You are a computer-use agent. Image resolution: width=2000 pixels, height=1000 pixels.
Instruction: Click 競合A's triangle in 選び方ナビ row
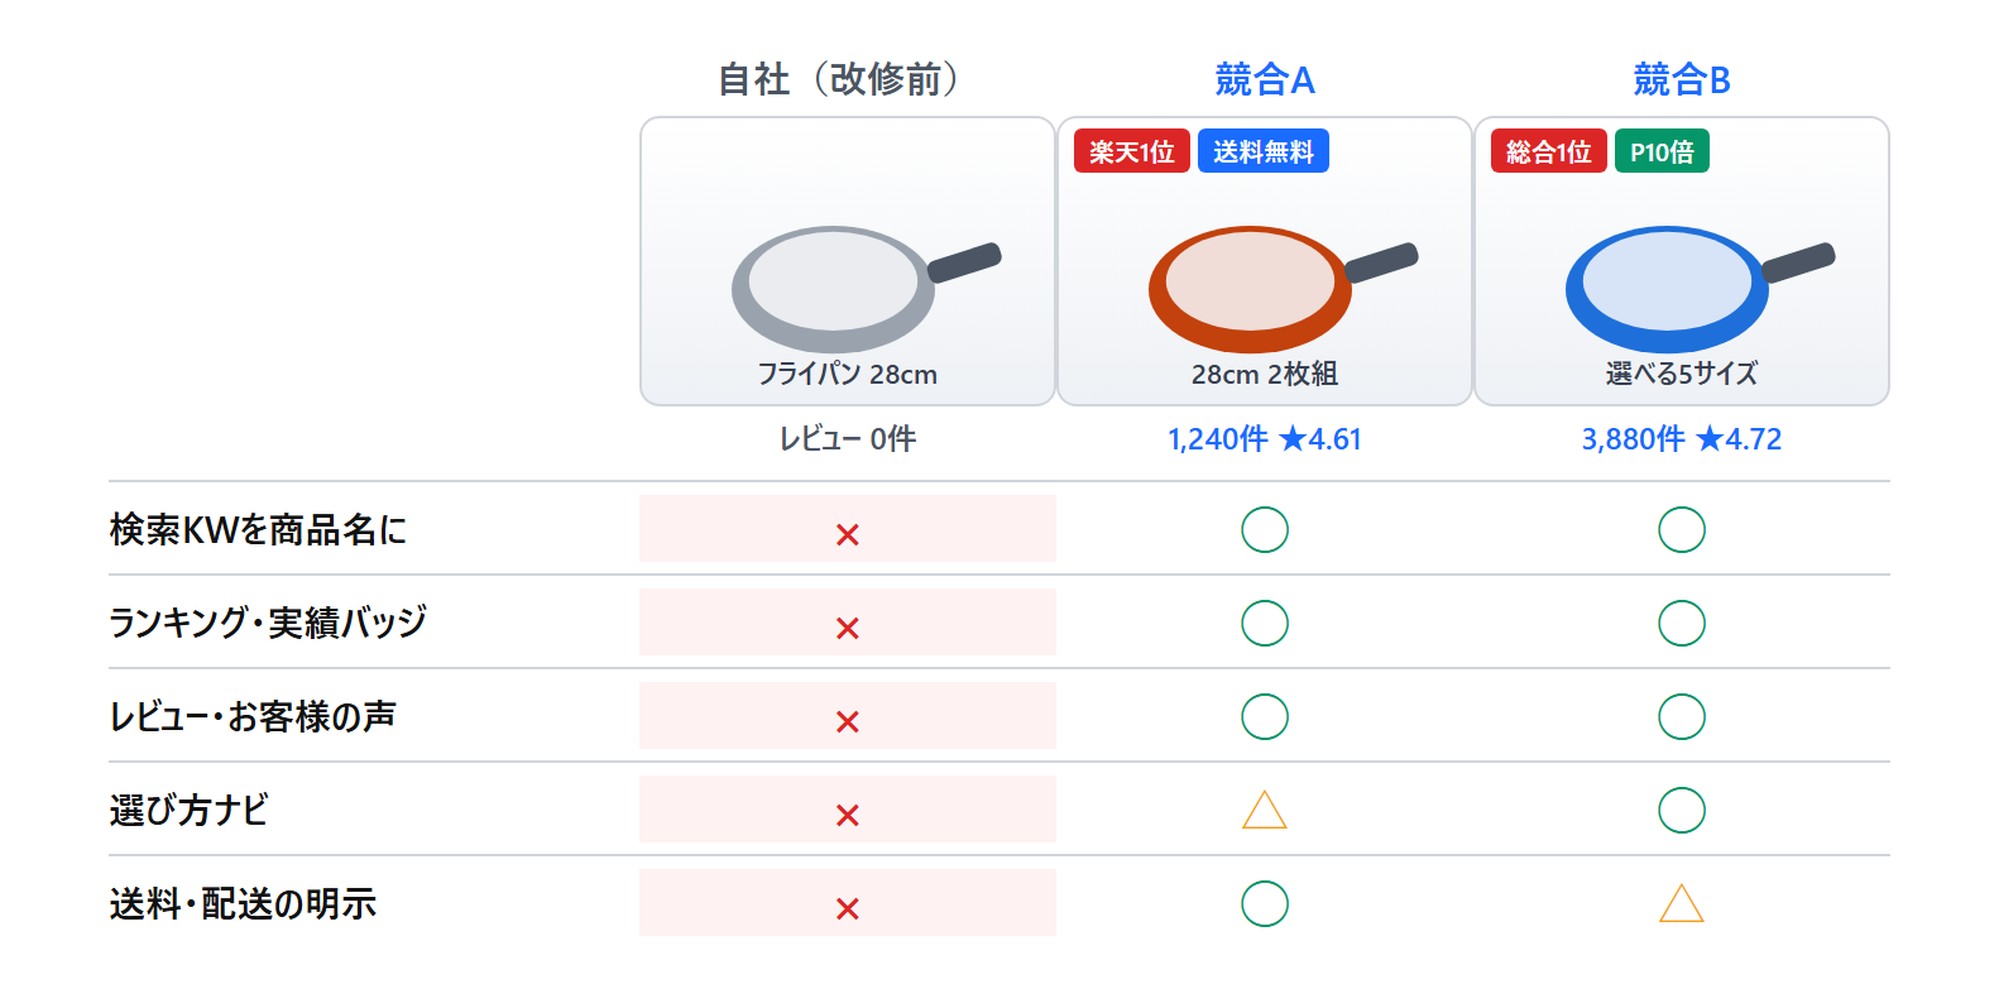pos(1264,811)
